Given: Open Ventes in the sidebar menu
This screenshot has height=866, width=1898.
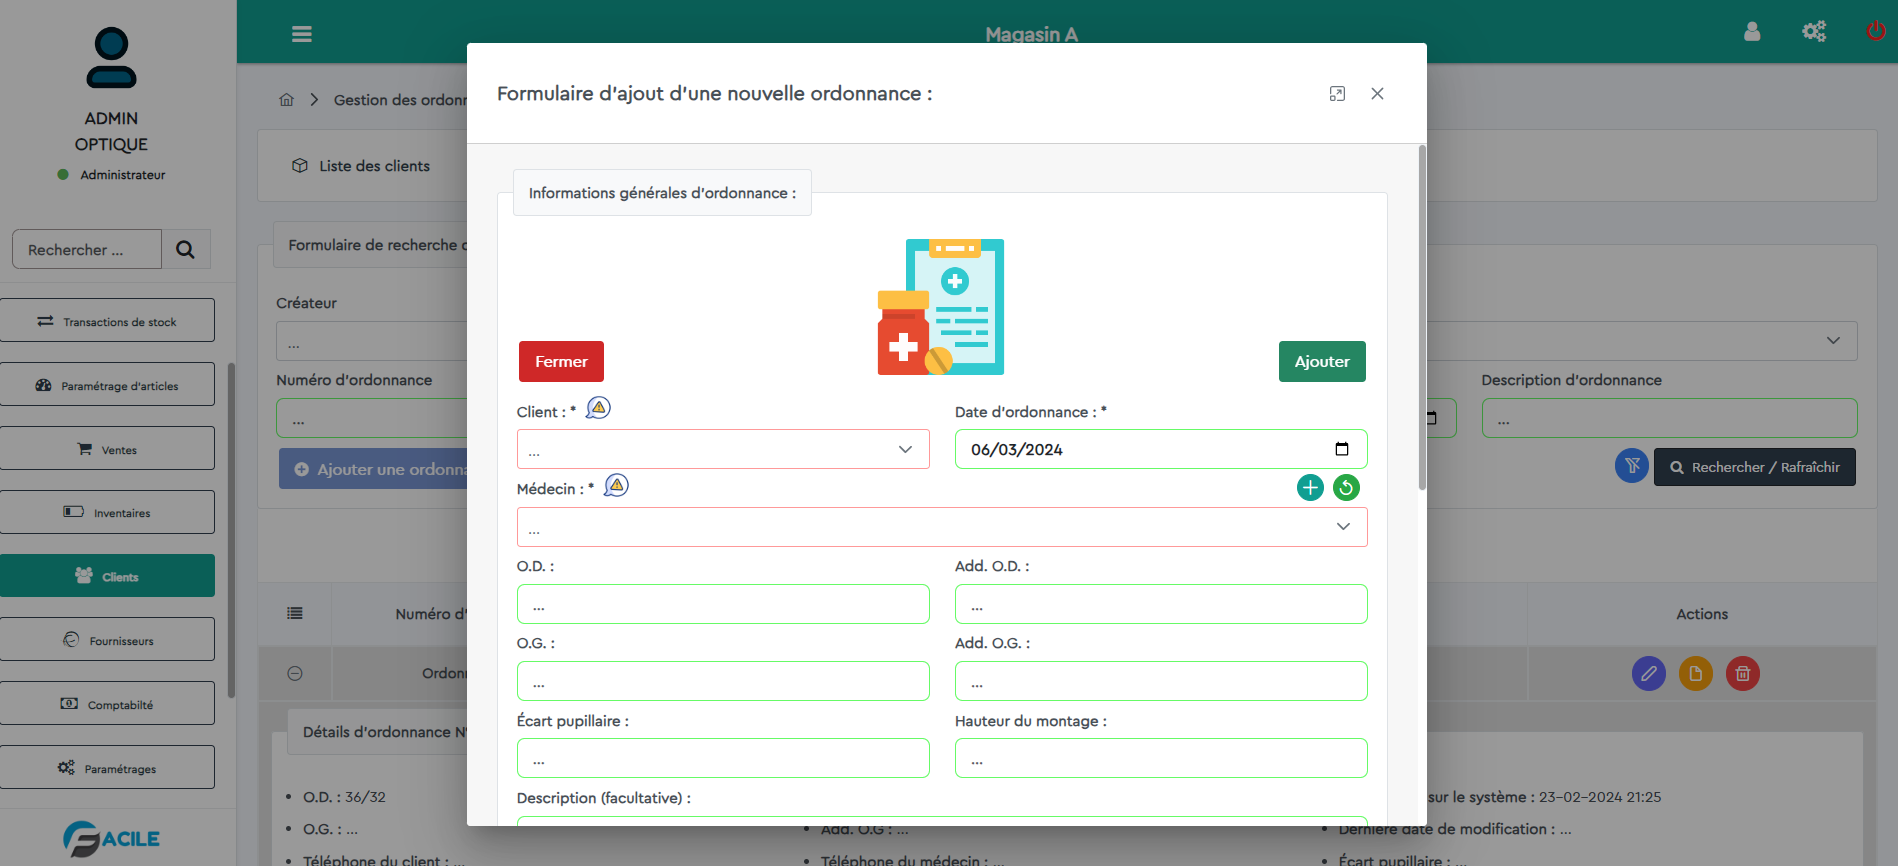Looking at the screenshot, I should pos(108,449).
